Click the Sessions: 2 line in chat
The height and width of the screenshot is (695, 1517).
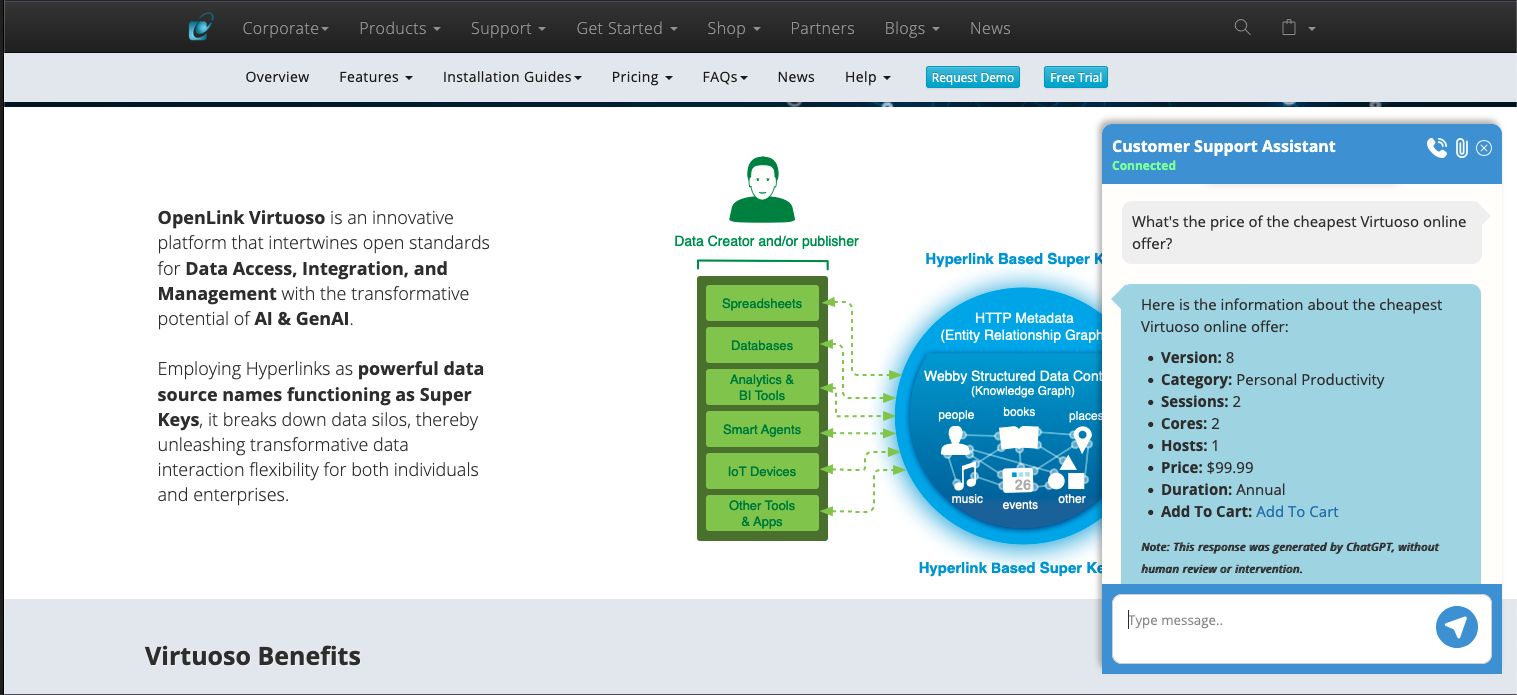pyautogui.click(x=1201, y=401)
